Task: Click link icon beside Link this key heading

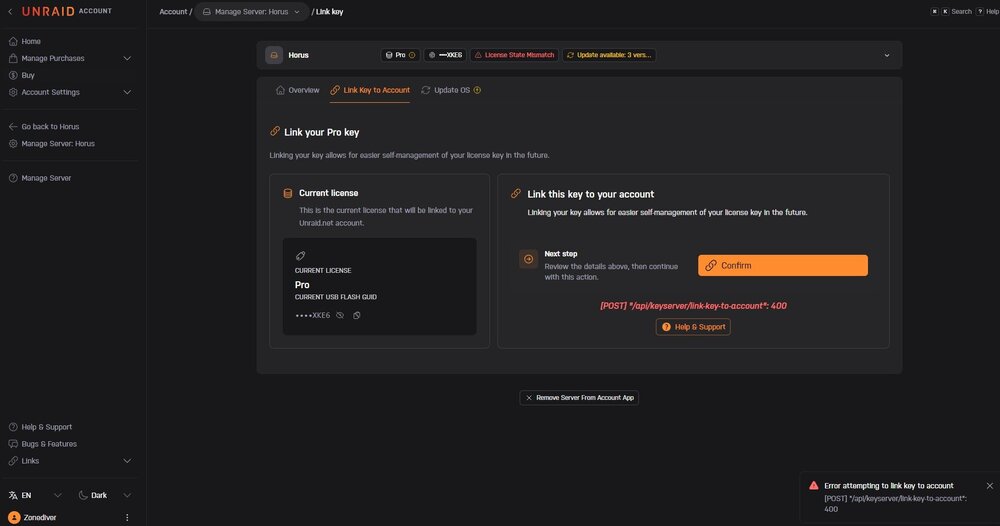Action: tap(516, 193)
